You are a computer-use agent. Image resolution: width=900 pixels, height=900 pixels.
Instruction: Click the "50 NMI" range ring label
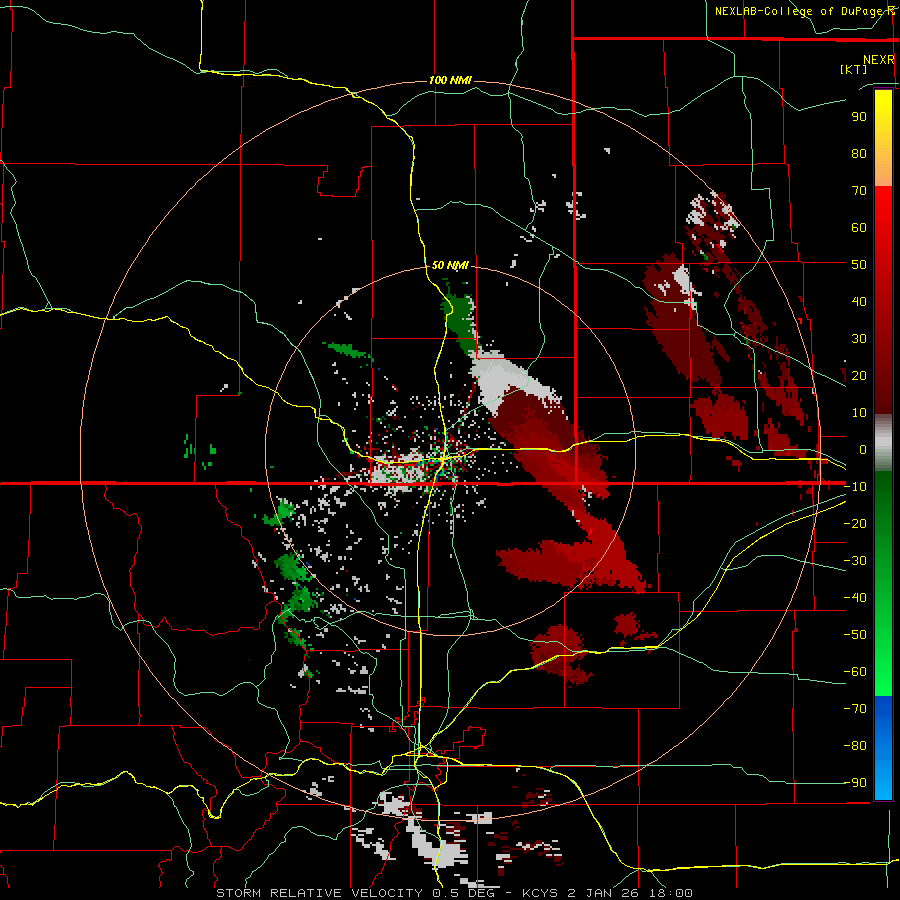[x=450, y=265]
